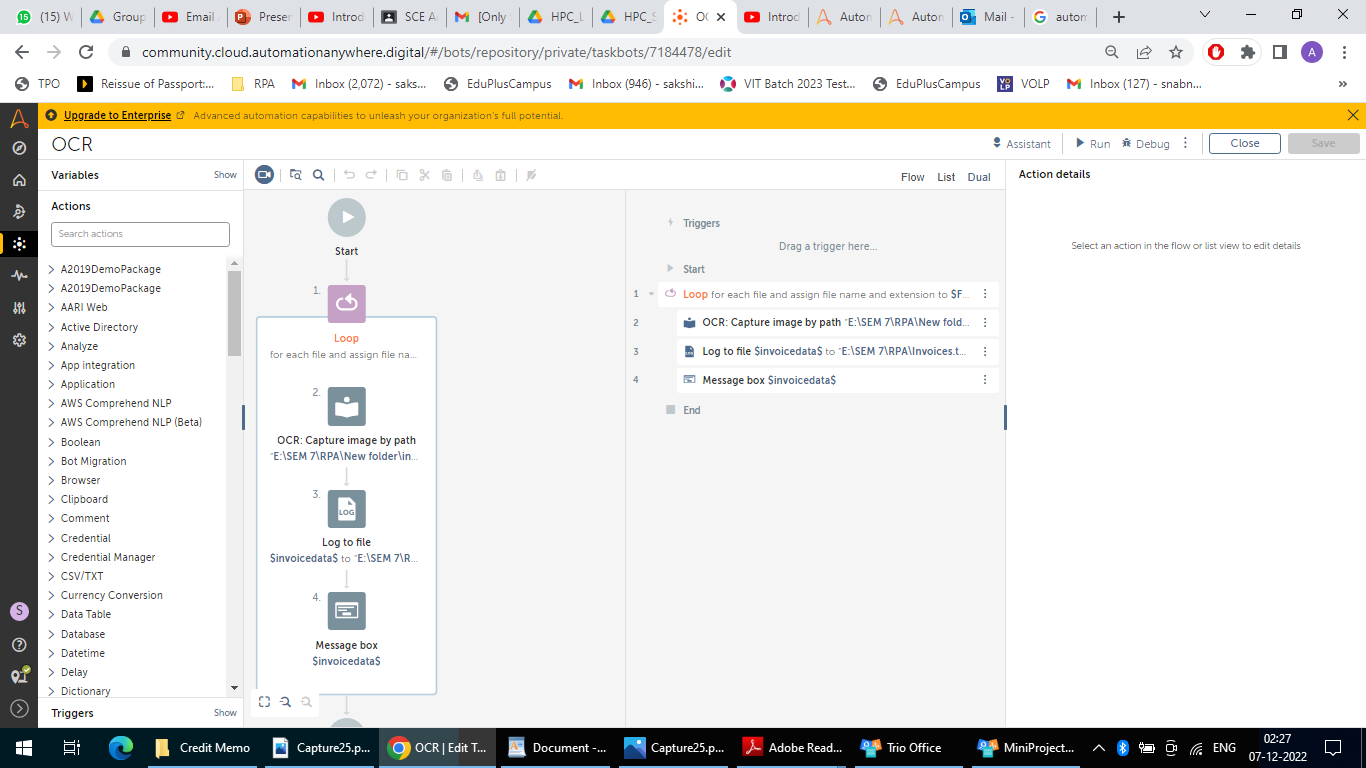Run the OCR bot
The width and height of the screenshot is (1366, 768).
1092,143
